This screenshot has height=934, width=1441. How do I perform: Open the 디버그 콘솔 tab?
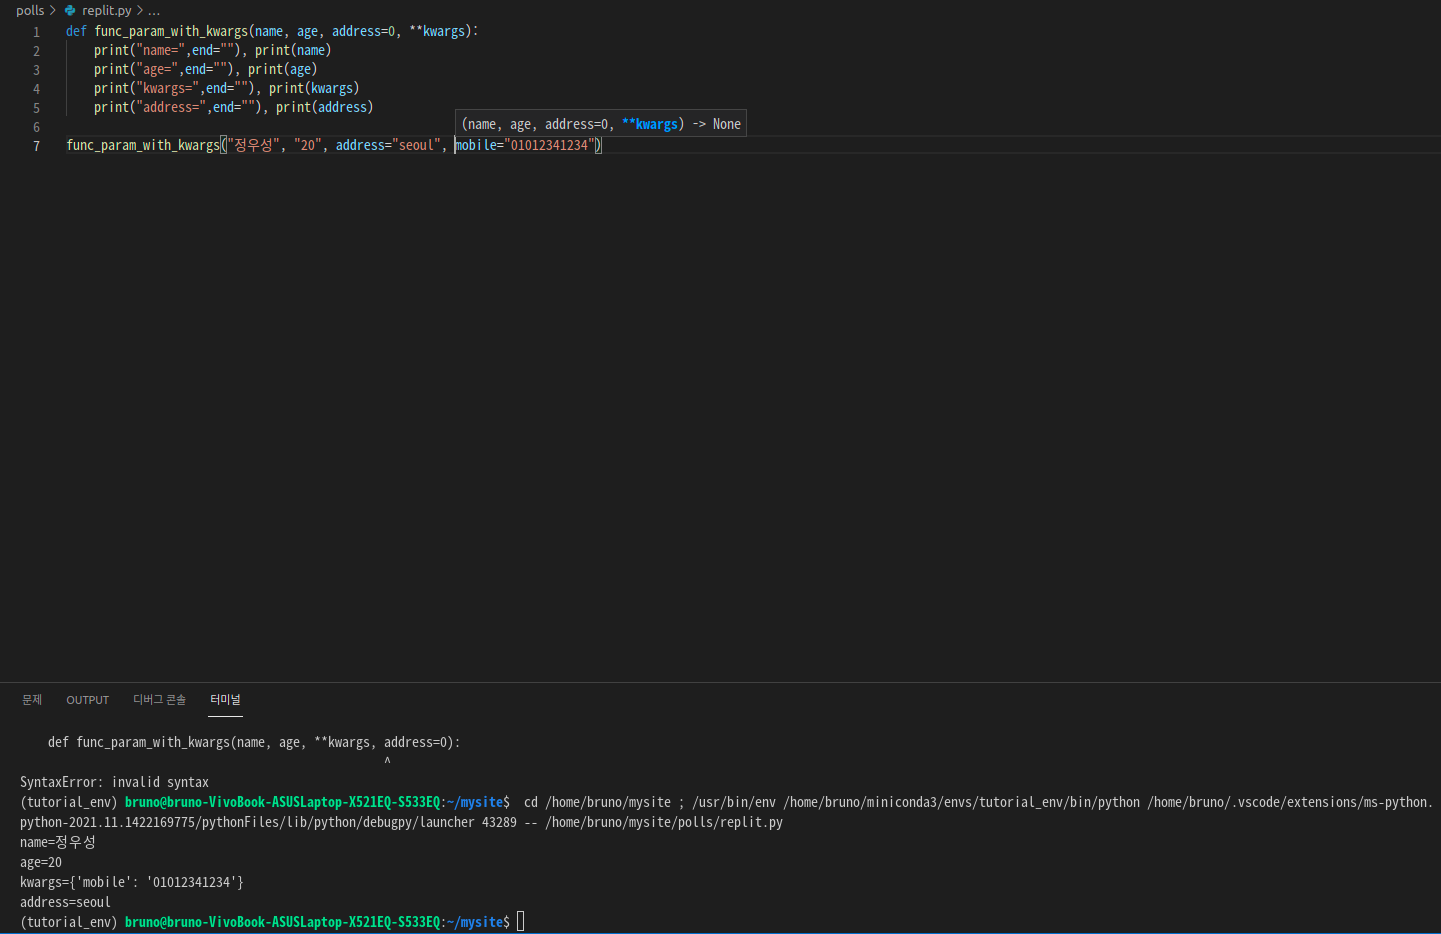159,700
